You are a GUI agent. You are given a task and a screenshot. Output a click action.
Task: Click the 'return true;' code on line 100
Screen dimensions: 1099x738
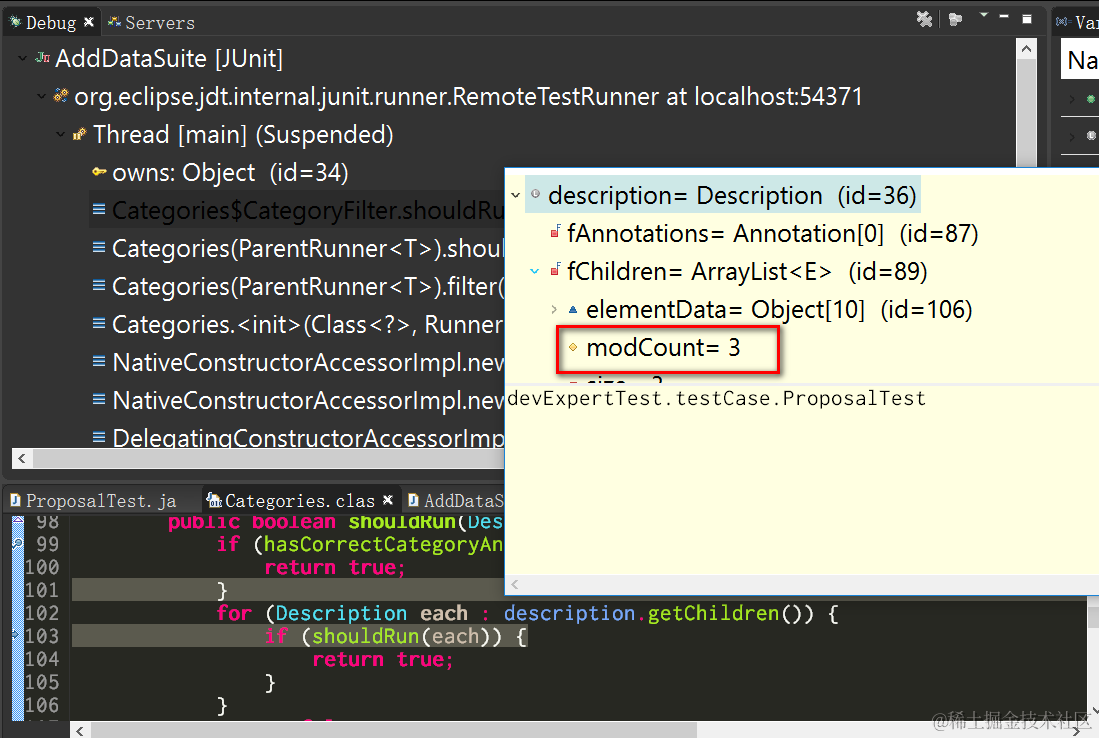335,567
